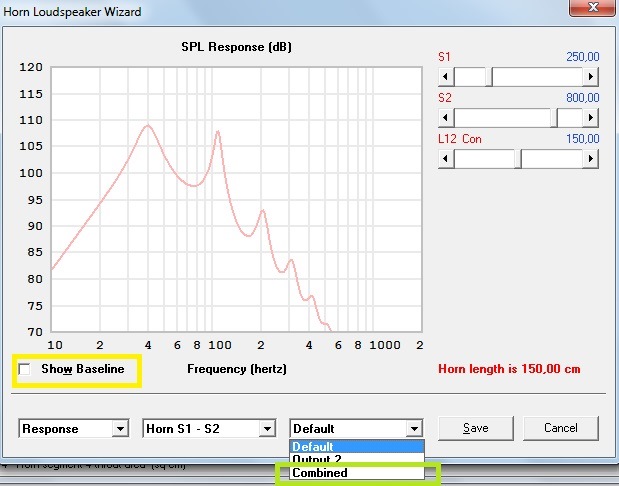Decrease S1 with the left arrow
619x486 pixels.
point(446,77)
